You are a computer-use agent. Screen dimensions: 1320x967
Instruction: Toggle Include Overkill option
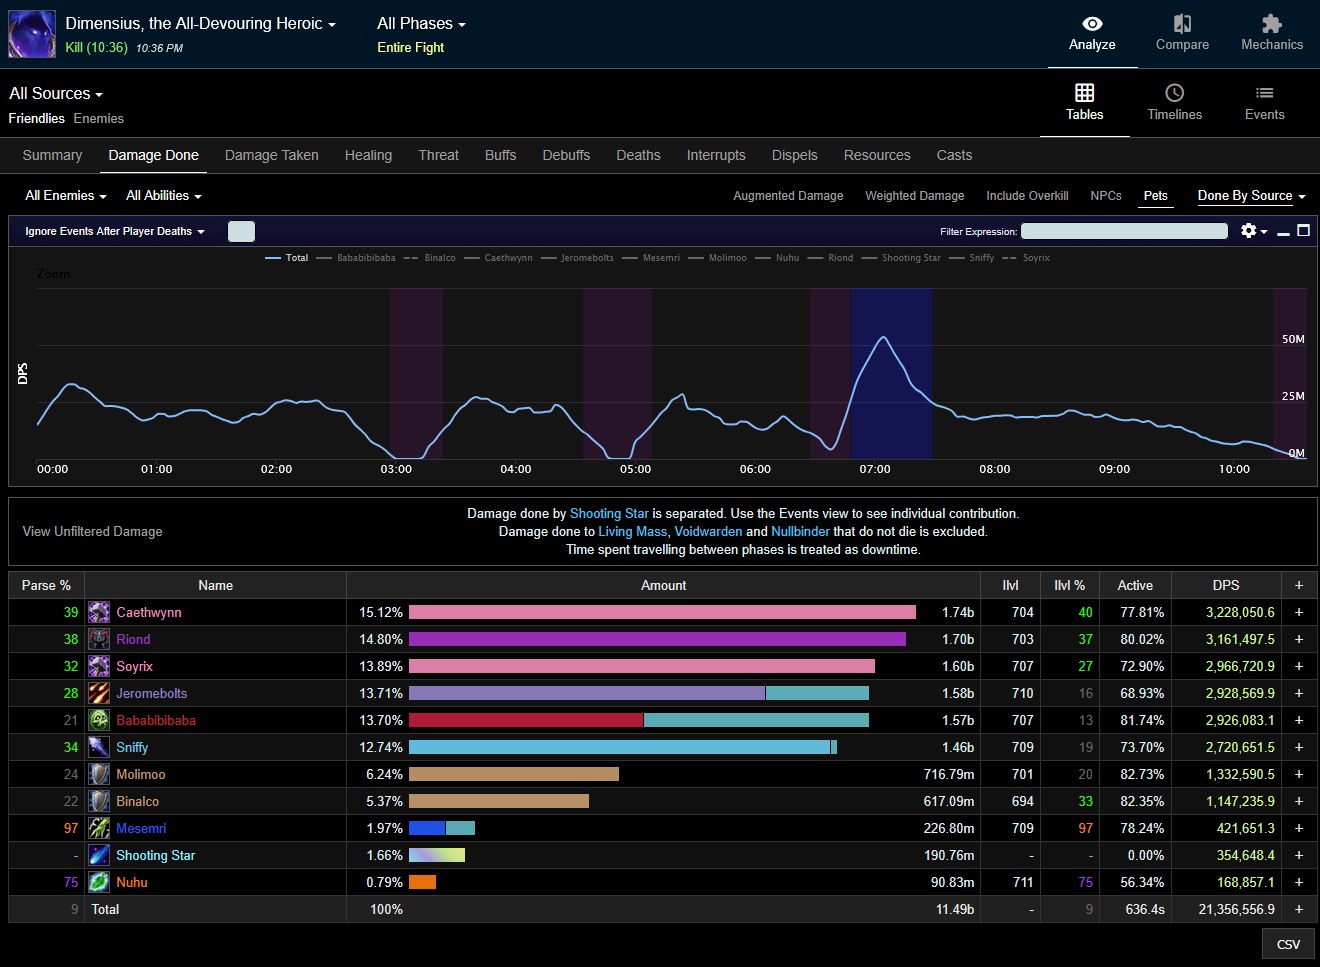tap(1027, 196)
